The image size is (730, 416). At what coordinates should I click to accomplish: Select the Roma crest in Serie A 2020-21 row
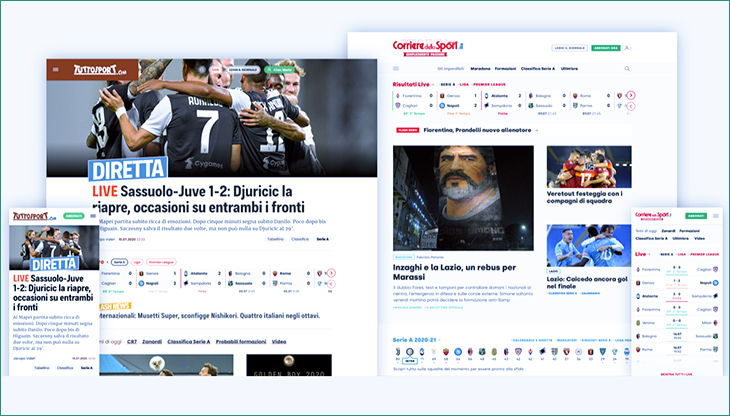[x=446, y=352]
